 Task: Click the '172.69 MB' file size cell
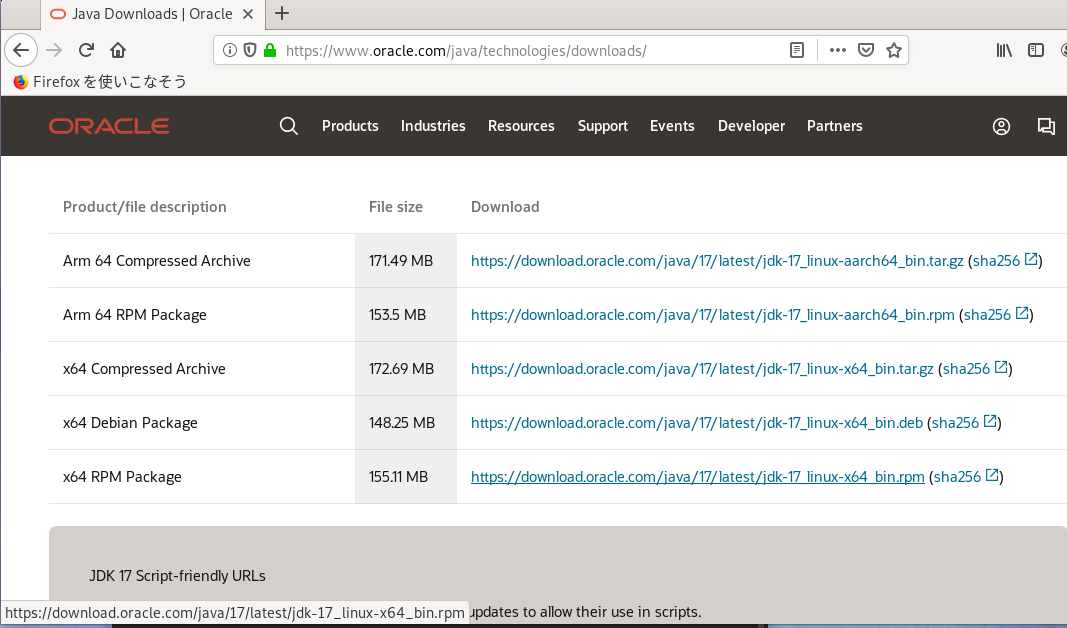point(406,369)
